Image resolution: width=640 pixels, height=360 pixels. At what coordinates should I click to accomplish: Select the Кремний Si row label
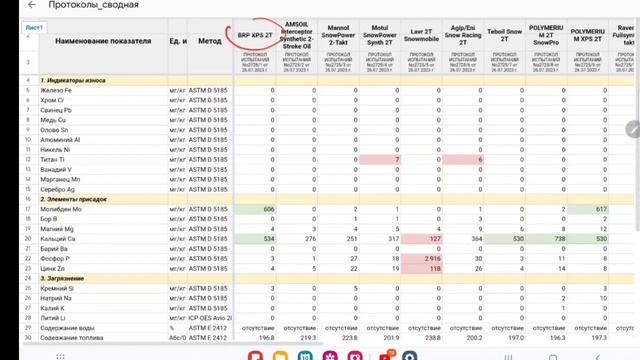coord(57,288)
